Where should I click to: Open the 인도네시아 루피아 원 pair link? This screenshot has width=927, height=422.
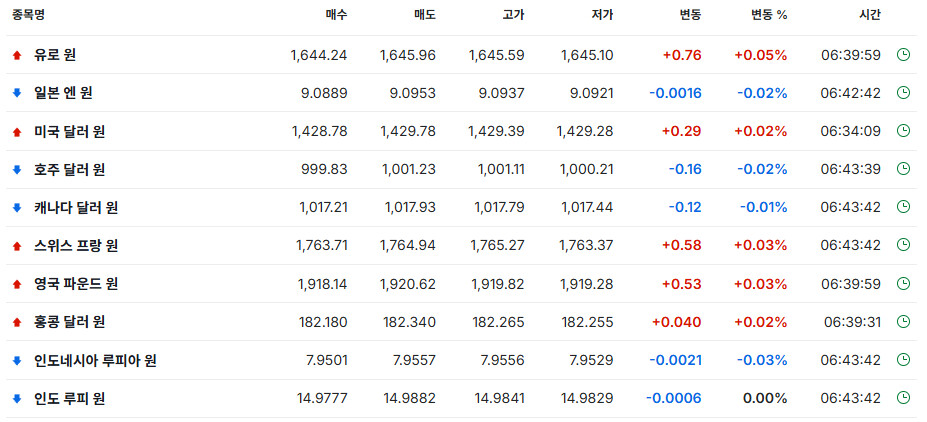tap(95, 360)
